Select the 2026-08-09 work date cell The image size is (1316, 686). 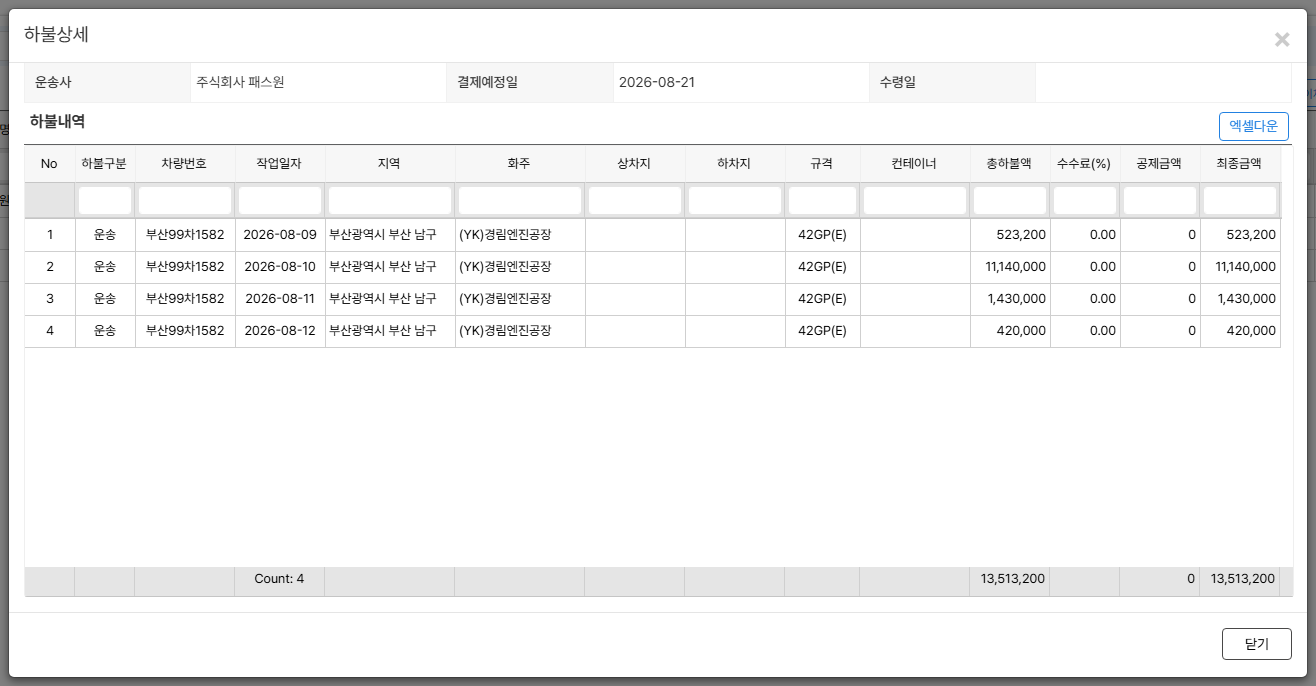(280, 235)
